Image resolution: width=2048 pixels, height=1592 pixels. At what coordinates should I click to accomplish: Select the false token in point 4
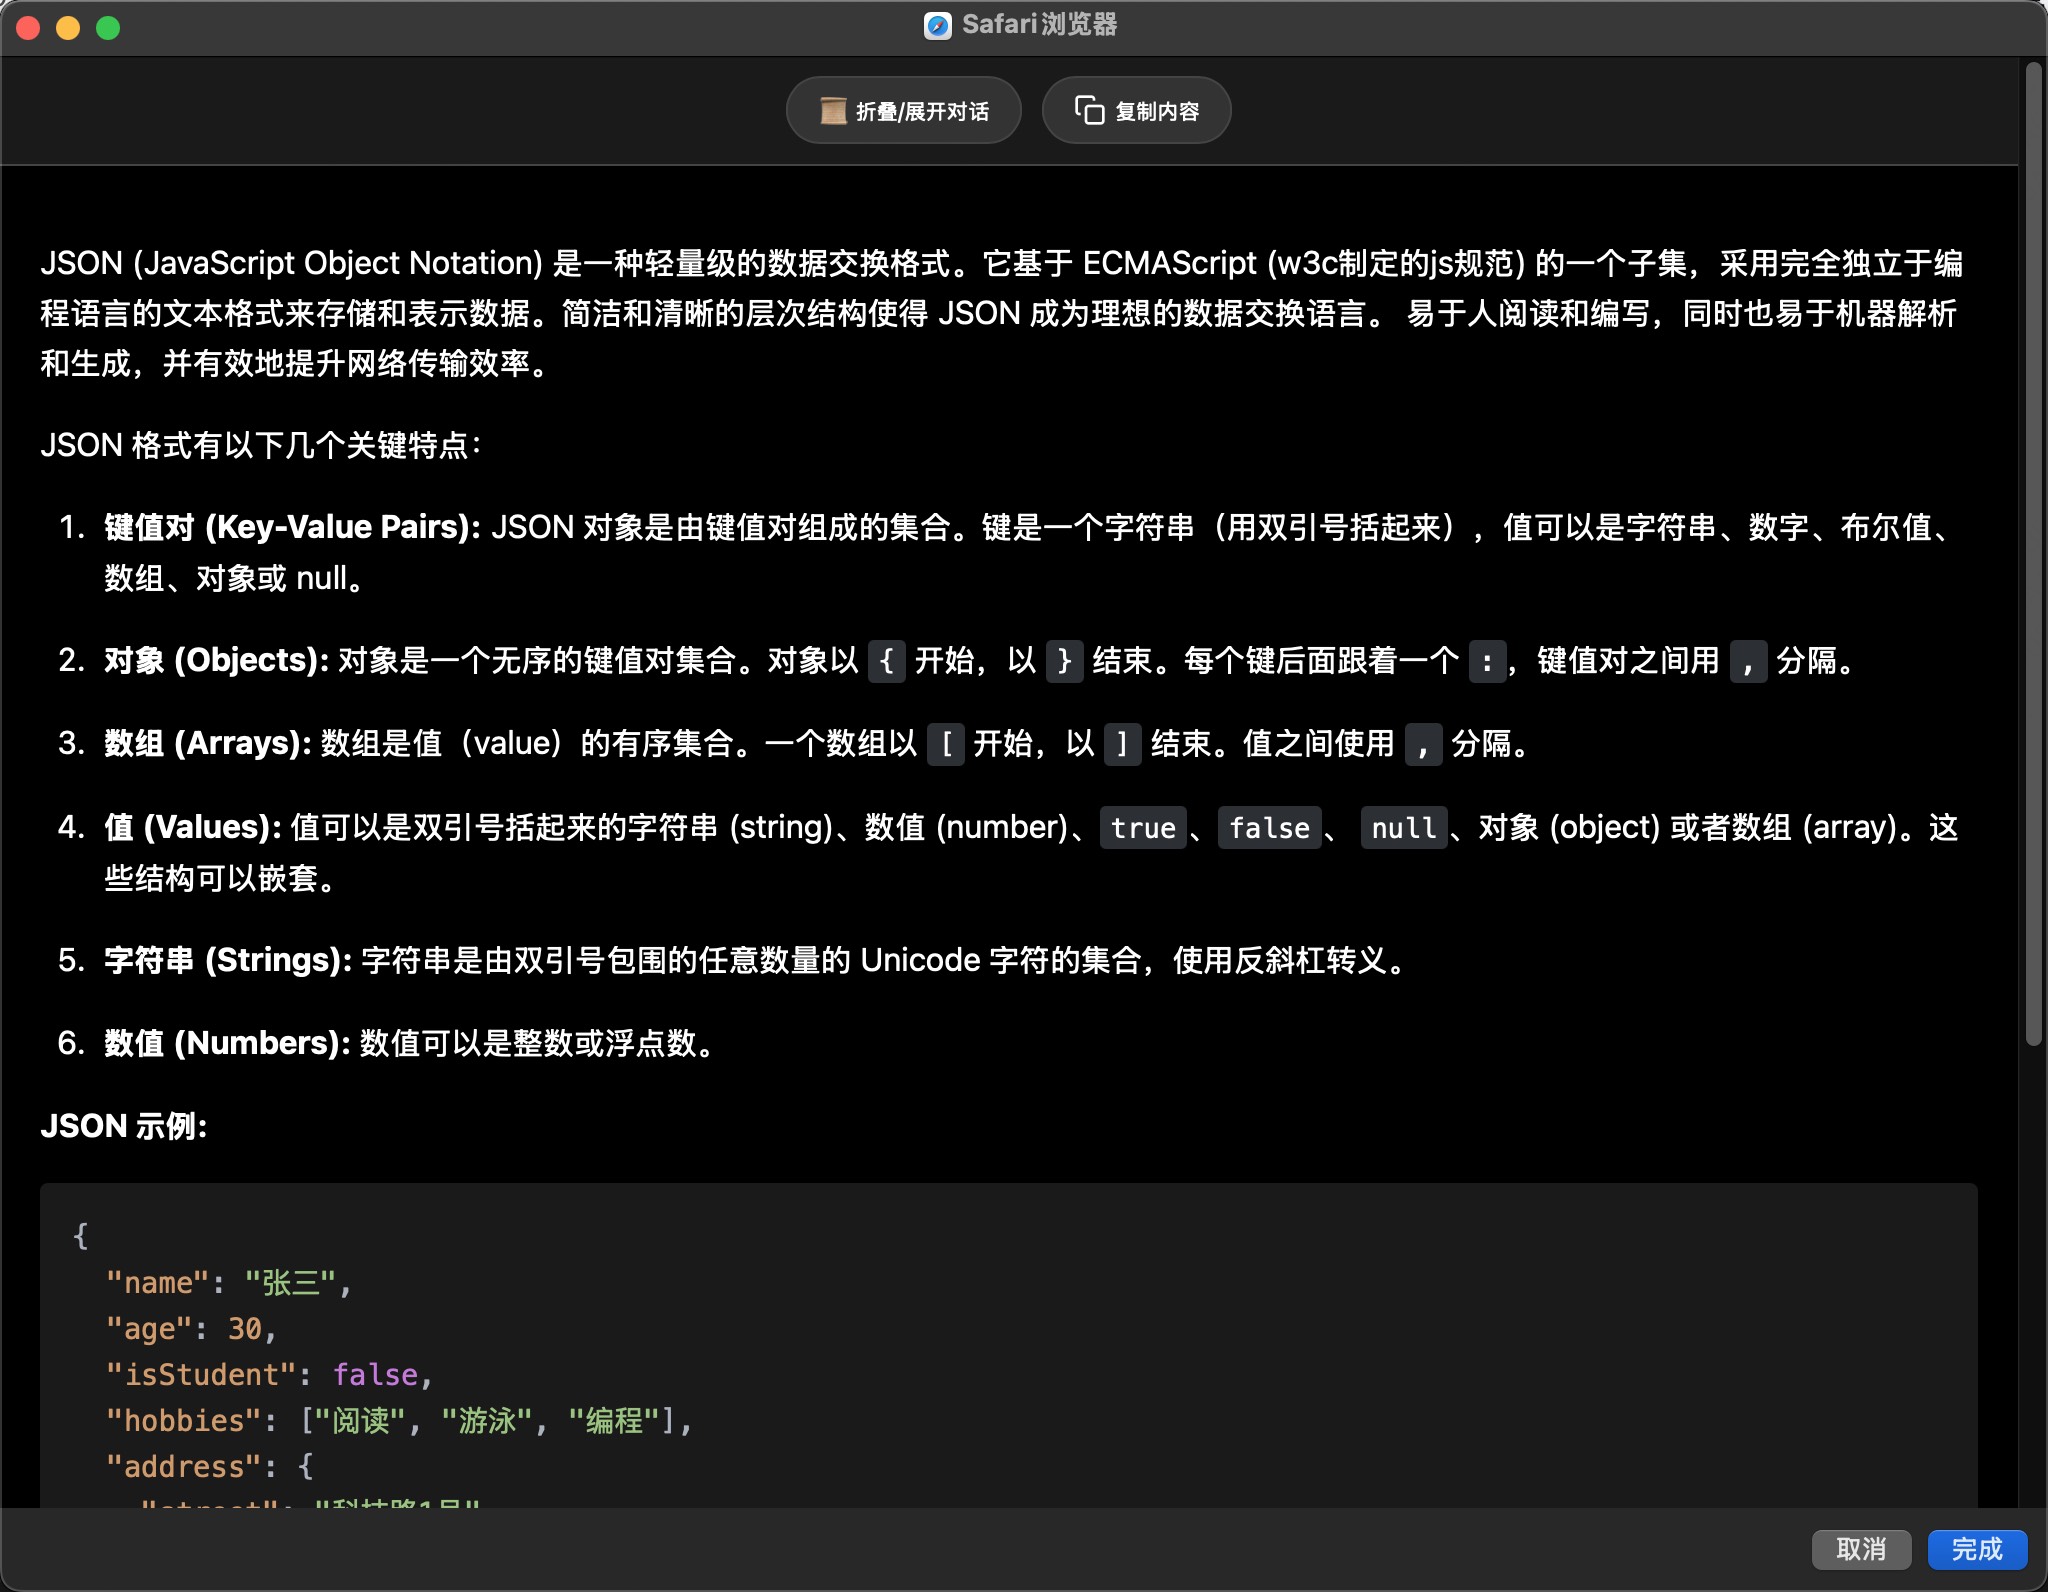point(1268,828)
